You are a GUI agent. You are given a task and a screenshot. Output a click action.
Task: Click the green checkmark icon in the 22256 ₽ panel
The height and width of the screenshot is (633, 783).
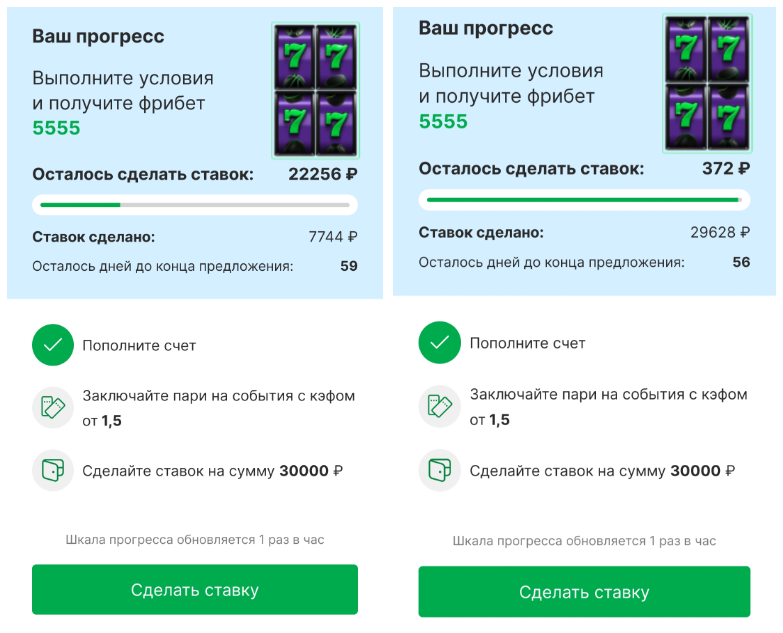[x=53, y=345]
